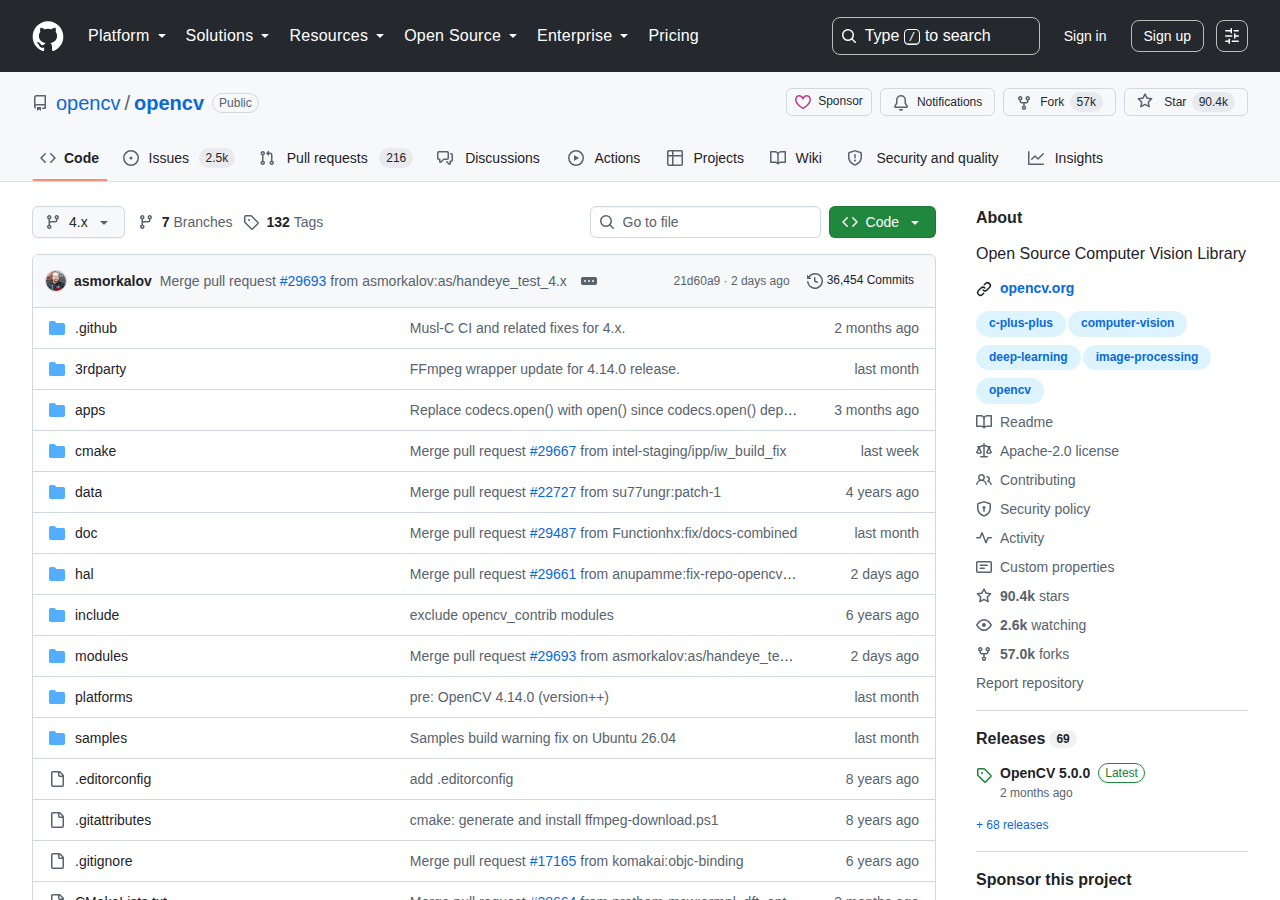Open the OpenCV 5.0.0 release
Viewport: 1280px width, 900px height.
[x=1045, y=773]
